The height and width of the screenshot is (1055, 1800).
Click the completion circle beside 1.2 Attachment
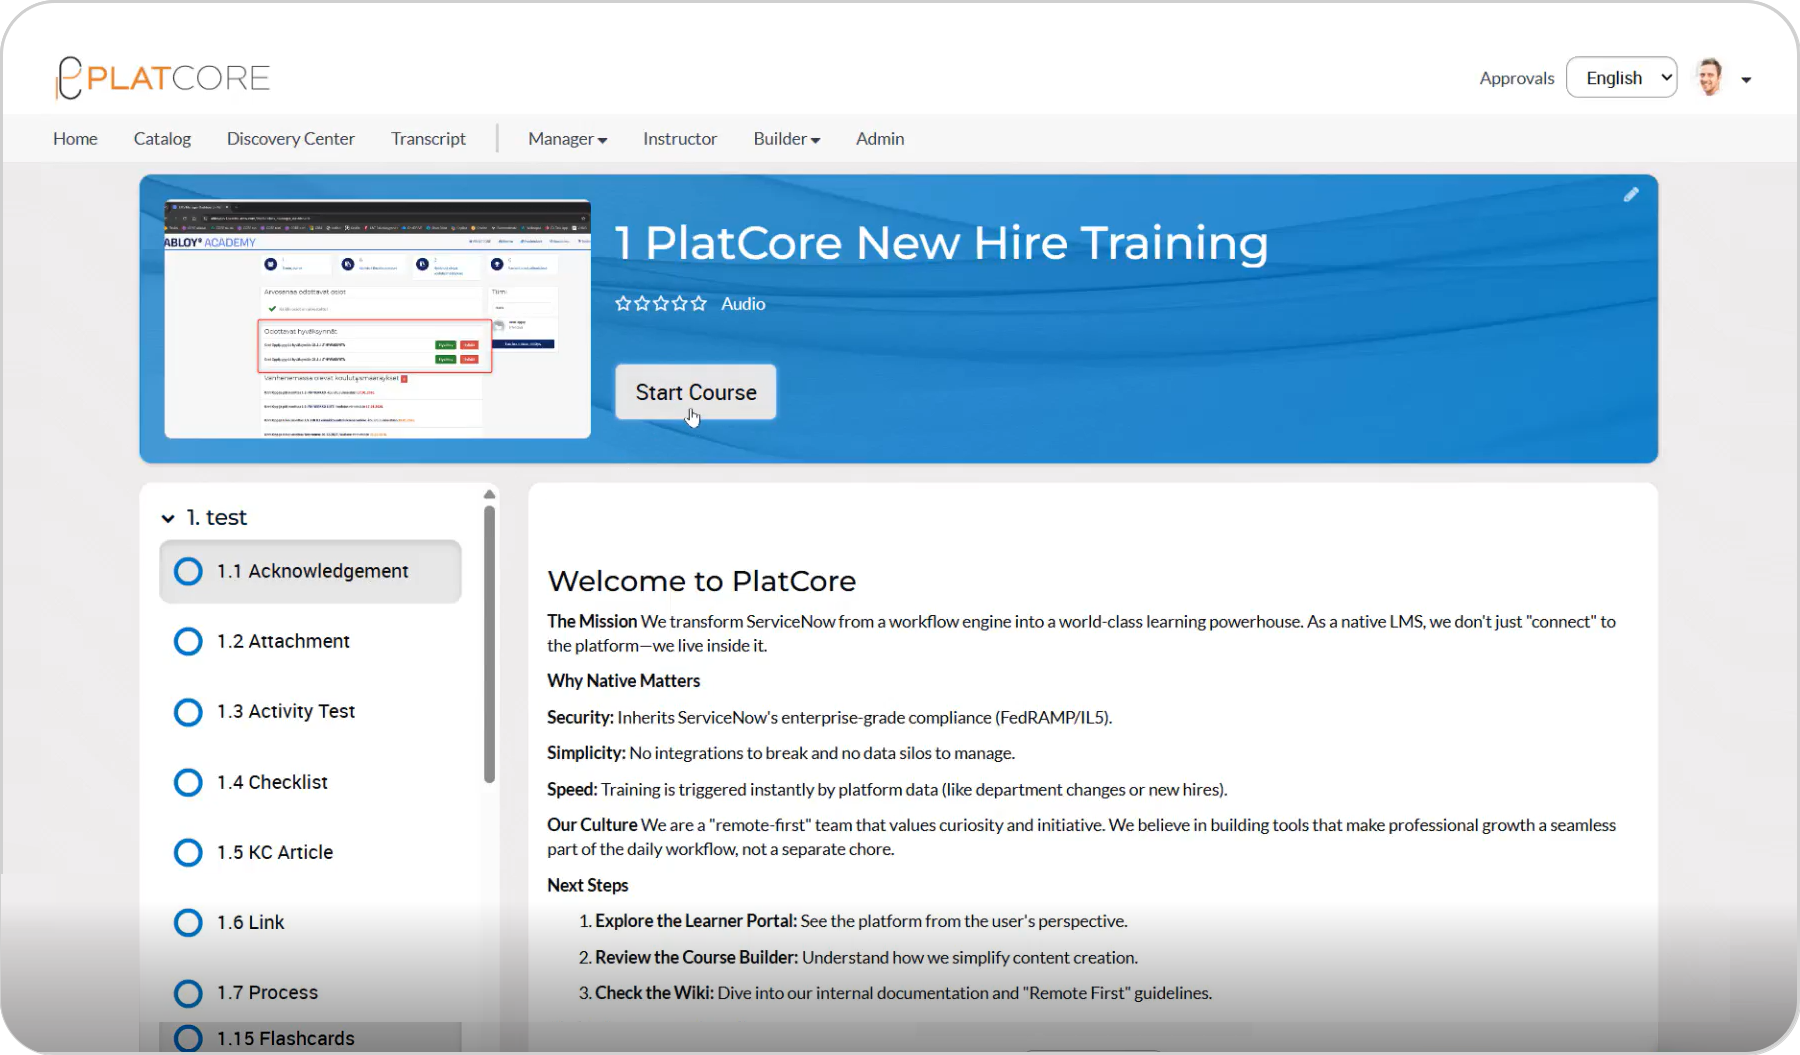click(188, 641)
